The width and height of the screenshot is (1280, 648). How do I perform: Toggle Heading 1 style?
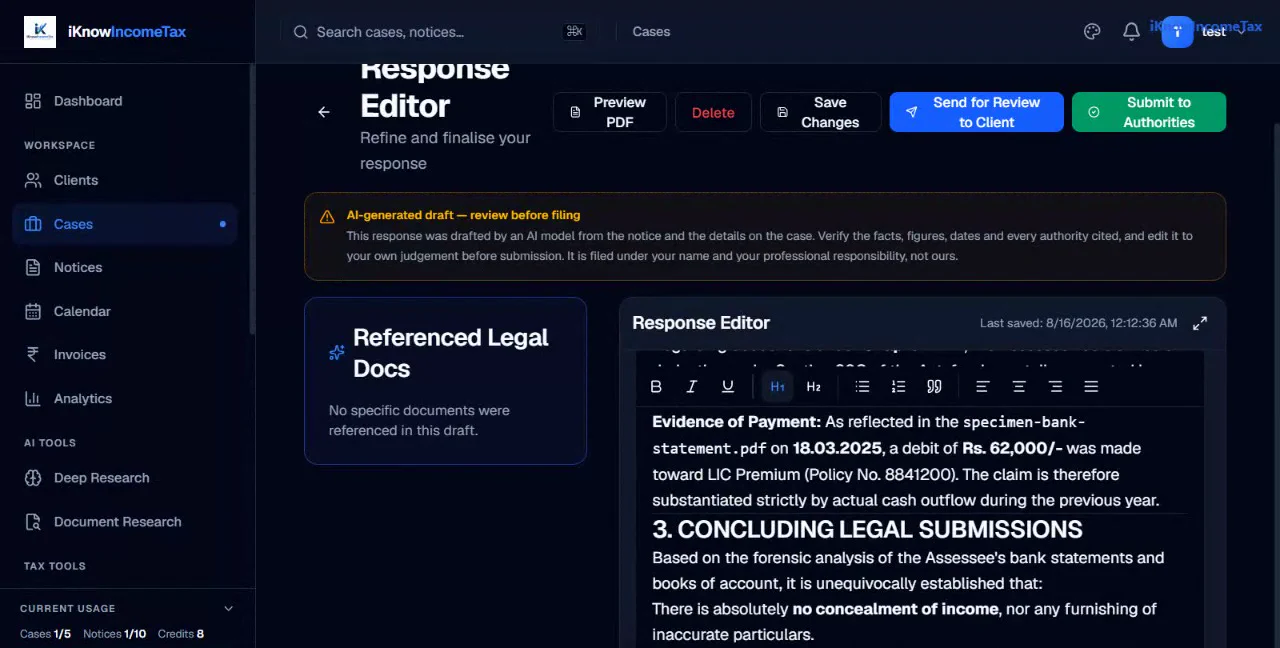click(x=777, y=386)
